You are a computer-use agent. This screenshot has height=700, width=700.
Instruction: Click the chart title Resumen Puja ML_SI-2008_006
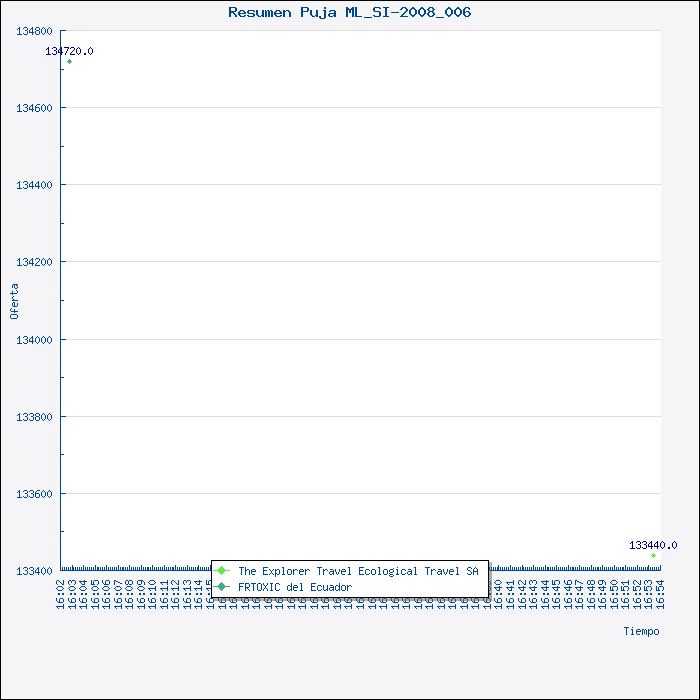[x=349, y=13]
